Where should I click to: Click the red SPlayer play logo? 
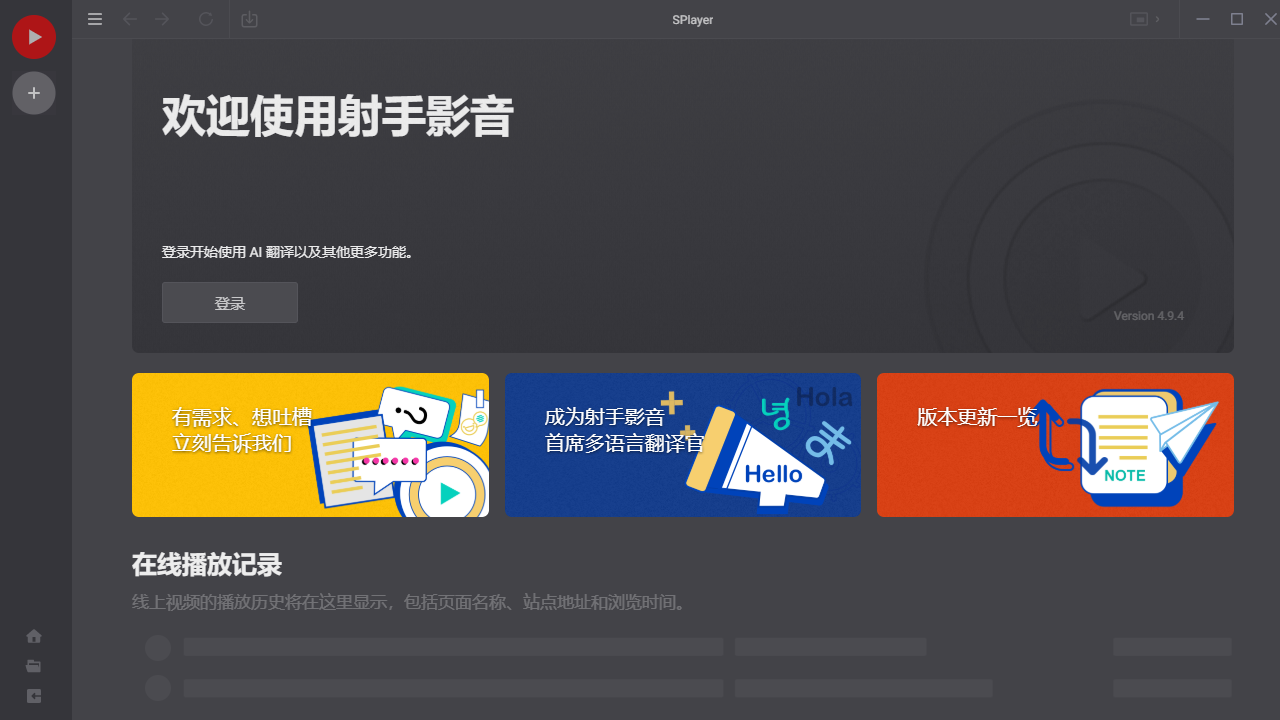34,37
